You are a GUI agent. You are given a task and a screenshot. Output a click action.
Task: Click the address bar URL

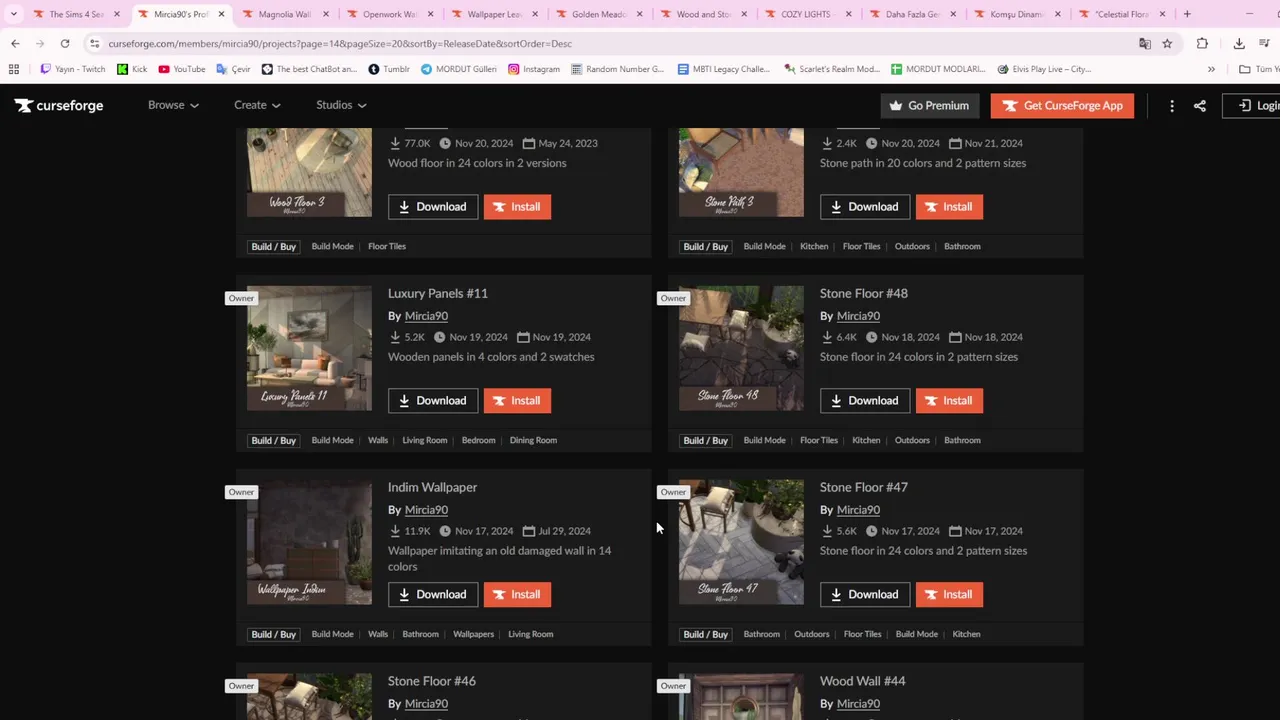tap(340, 44)
